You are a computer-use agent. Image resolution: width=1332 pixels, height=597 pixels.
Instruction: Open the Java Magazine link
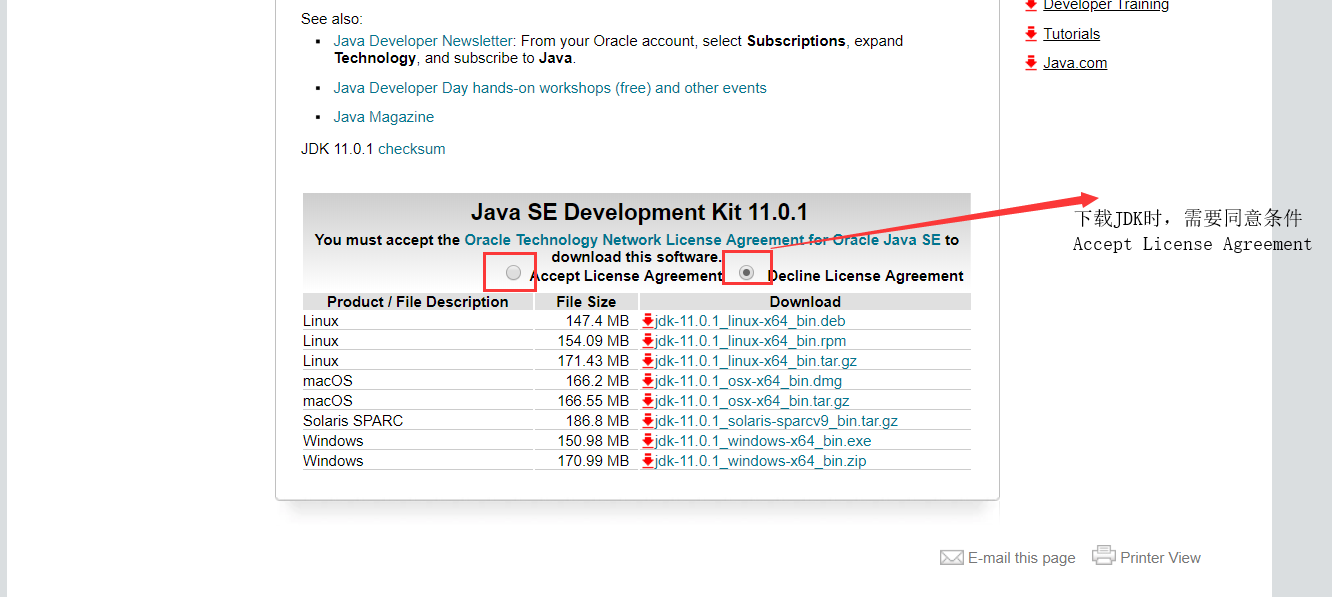point(384,117)
